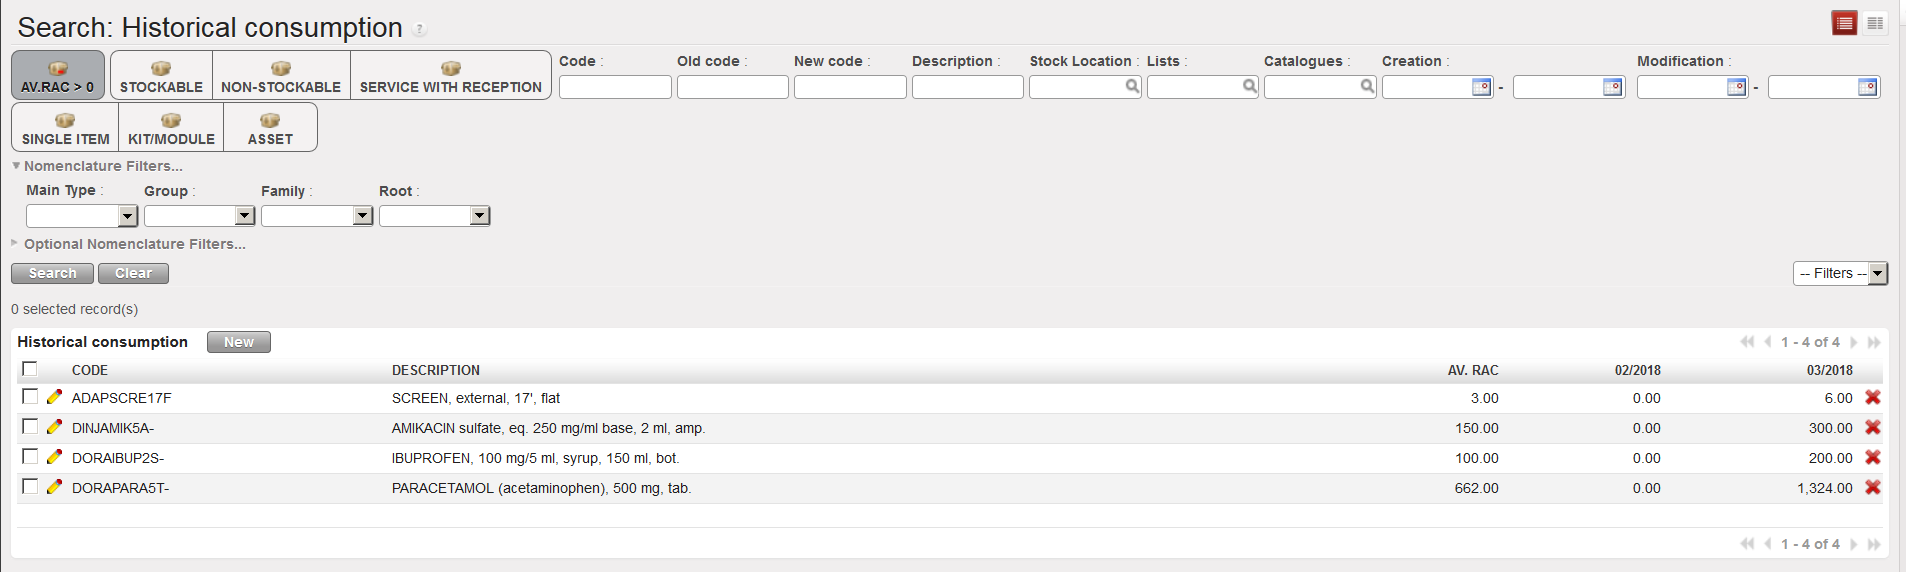Open the Modification start date calendar
The height and width of the screenshot is (572, 1906).
[x=1736, y=87]
